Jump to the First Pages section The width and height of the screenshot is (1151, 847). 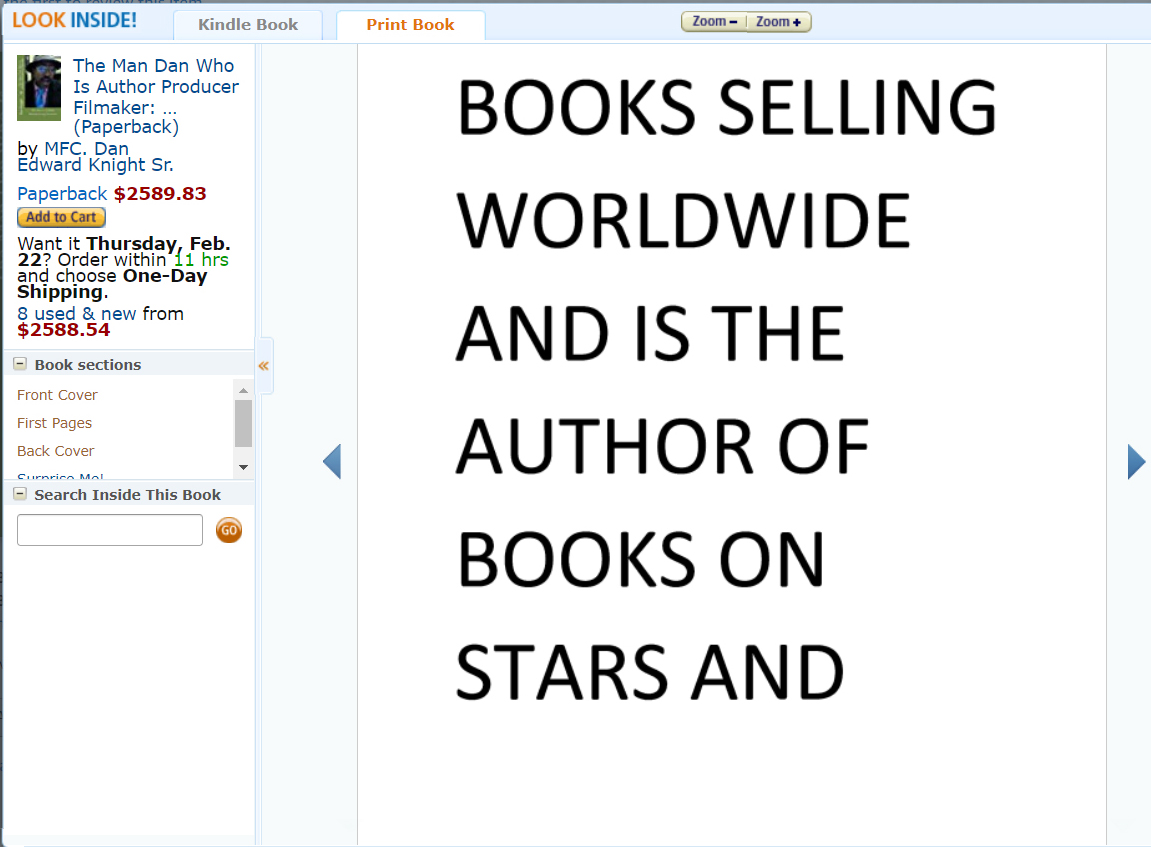[x=54, y=423]
